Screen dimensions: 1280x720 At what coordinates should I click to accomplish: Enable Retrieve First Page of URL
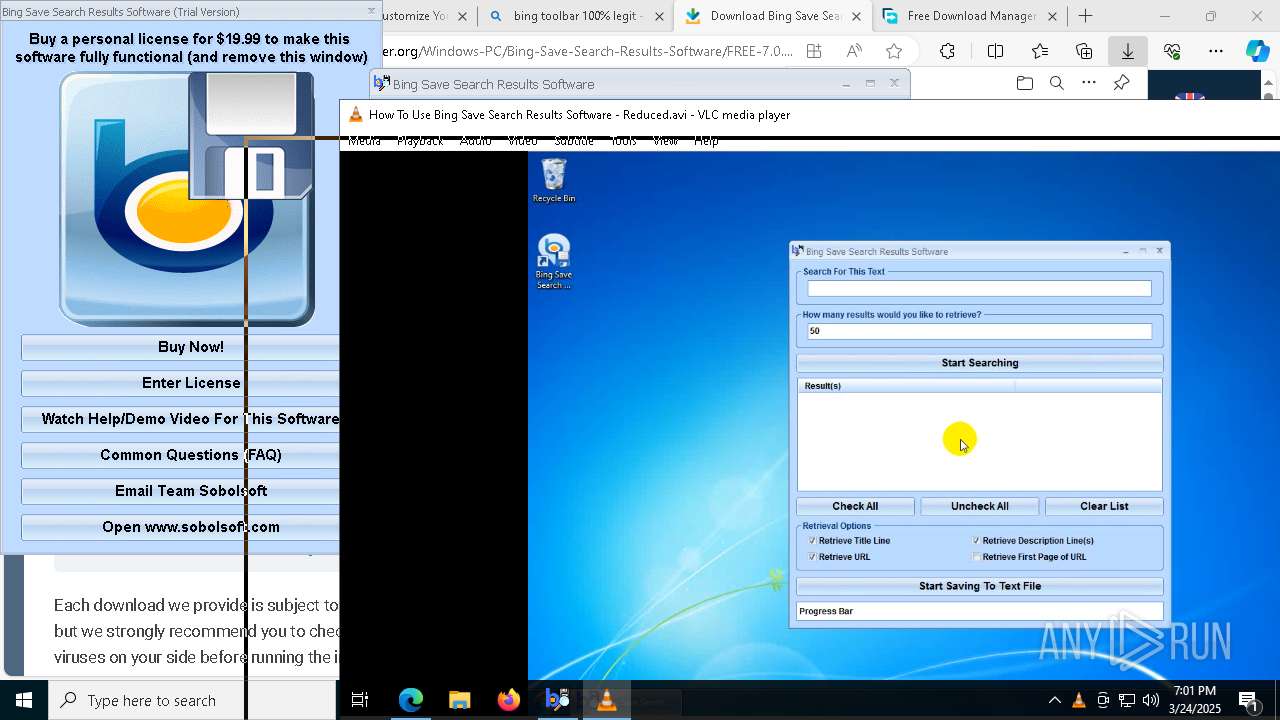(x=977, y=557)
